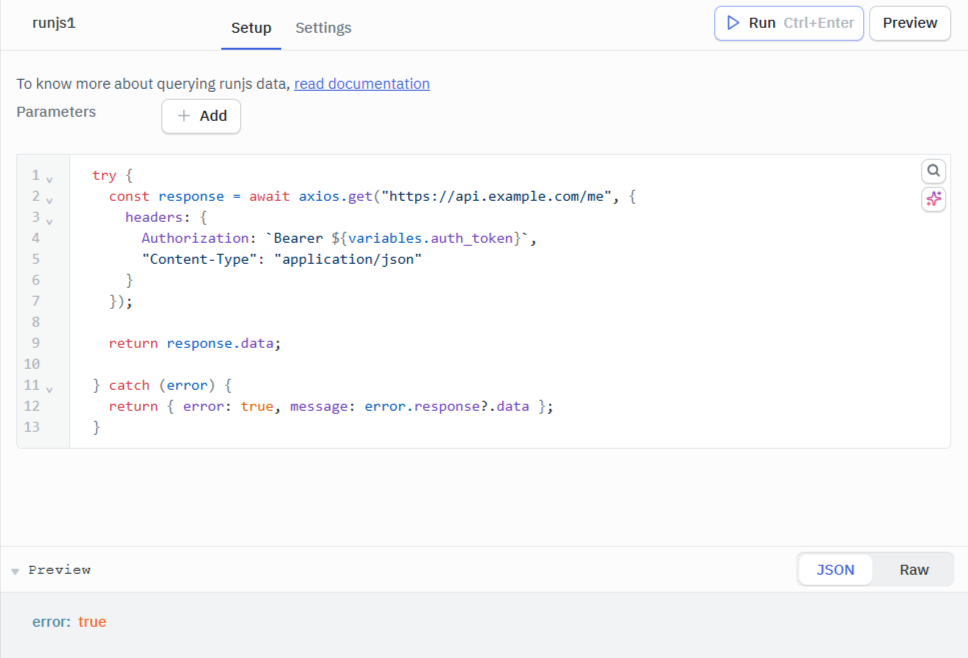Click the Add button under Parameters

(x=200, y=116)
